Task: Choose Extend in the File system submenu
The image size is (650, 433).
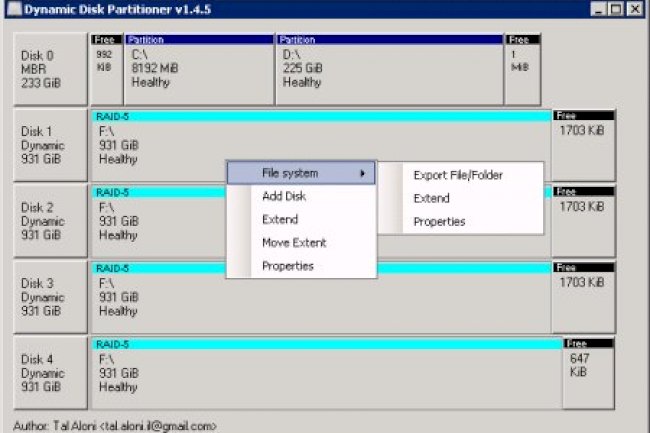Action: click(432, 198)
